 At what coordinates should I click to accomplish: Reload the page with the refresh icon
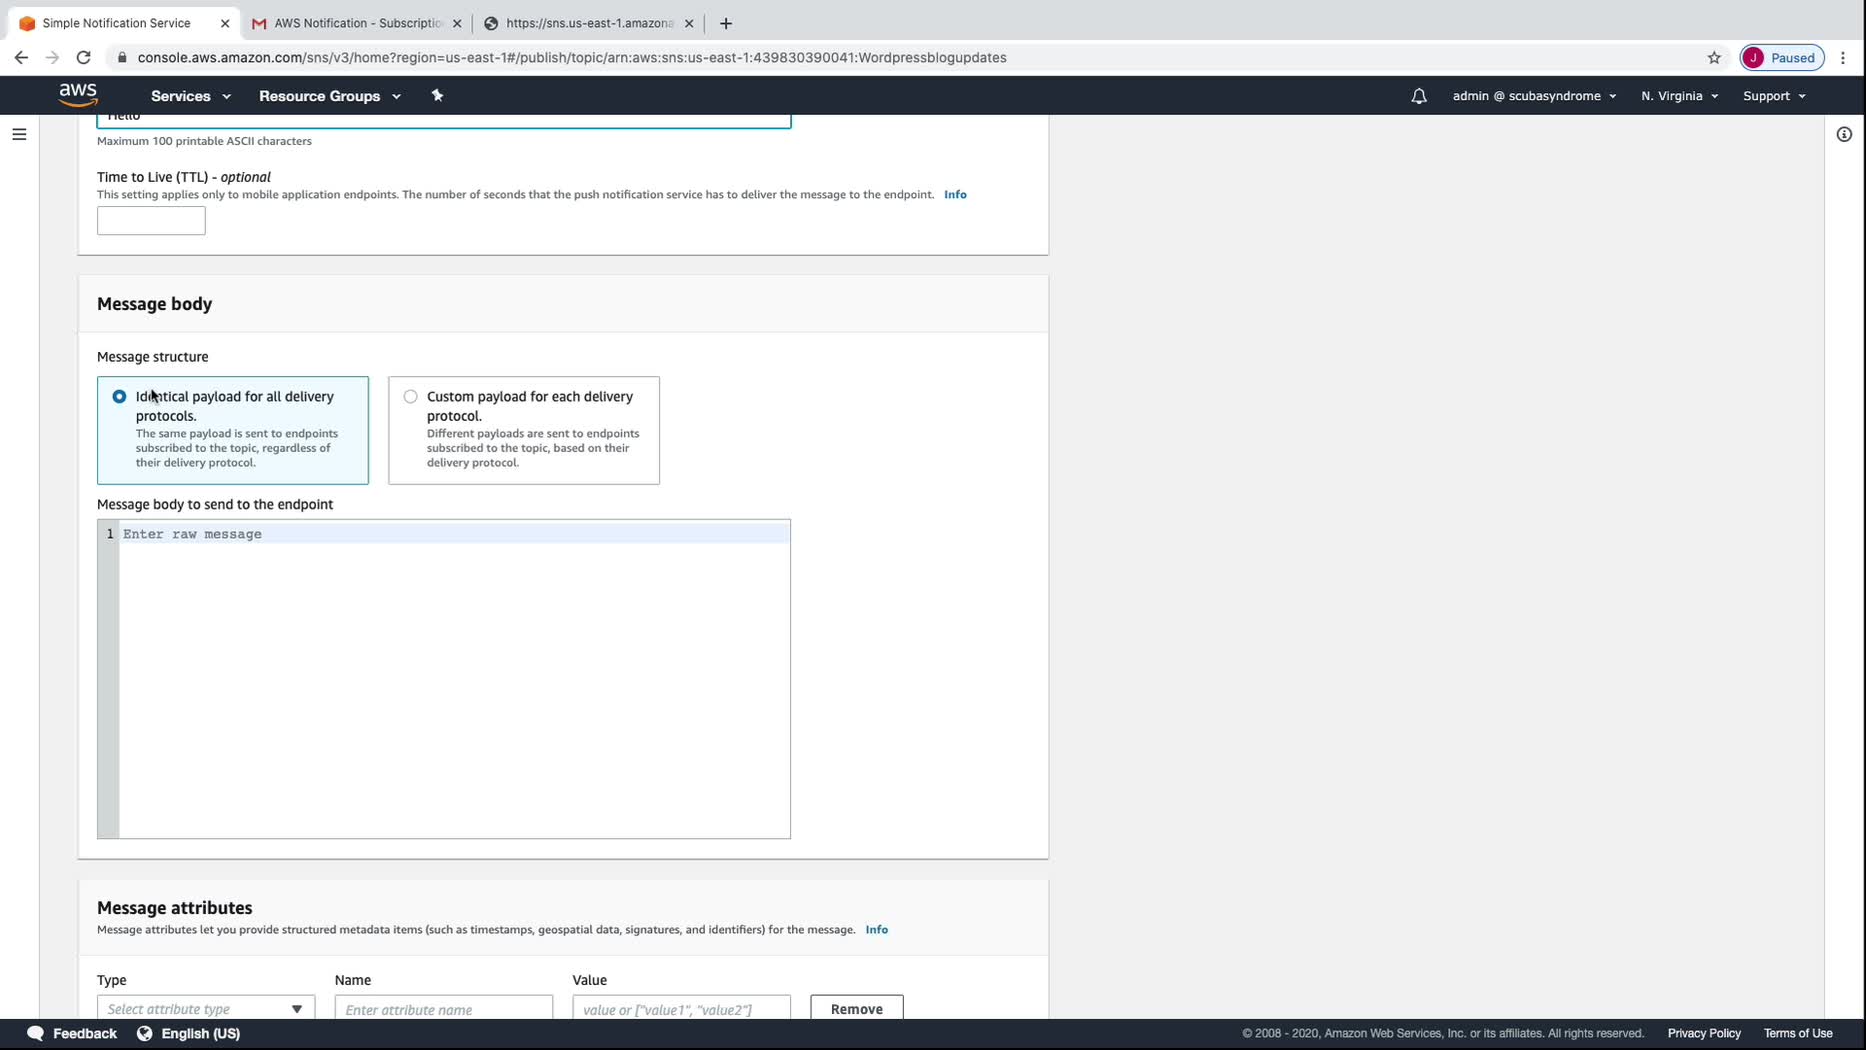84,57
